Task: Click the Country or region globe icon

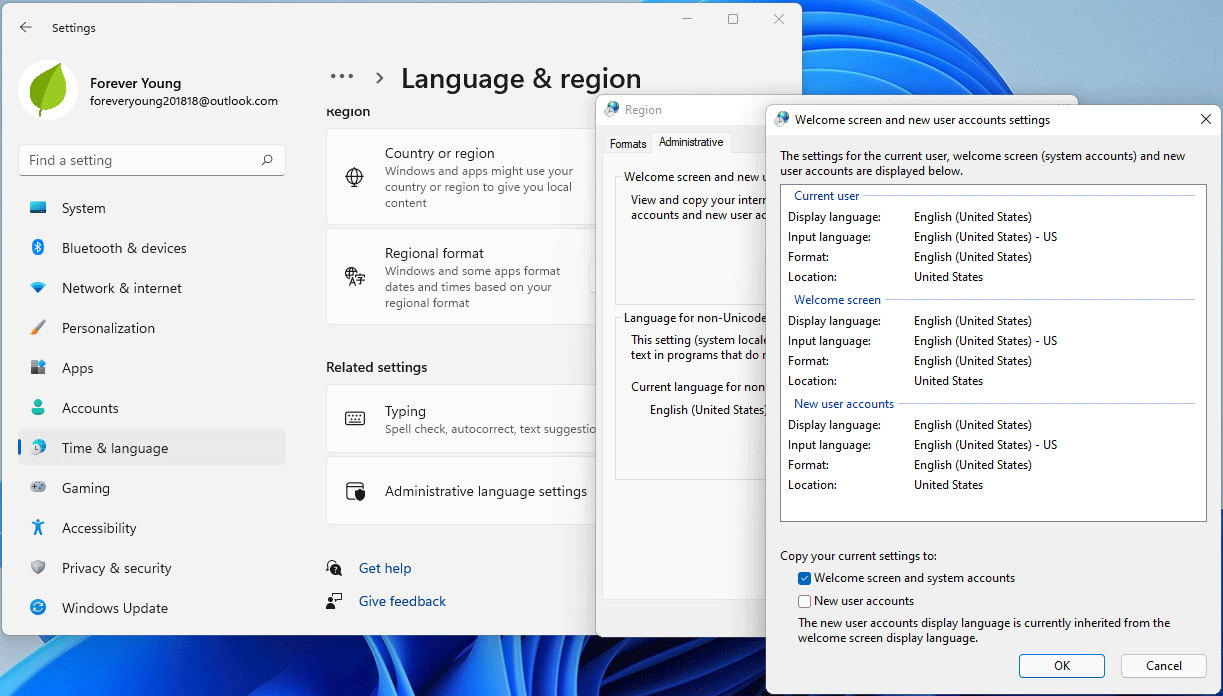Action: [355, 177]
